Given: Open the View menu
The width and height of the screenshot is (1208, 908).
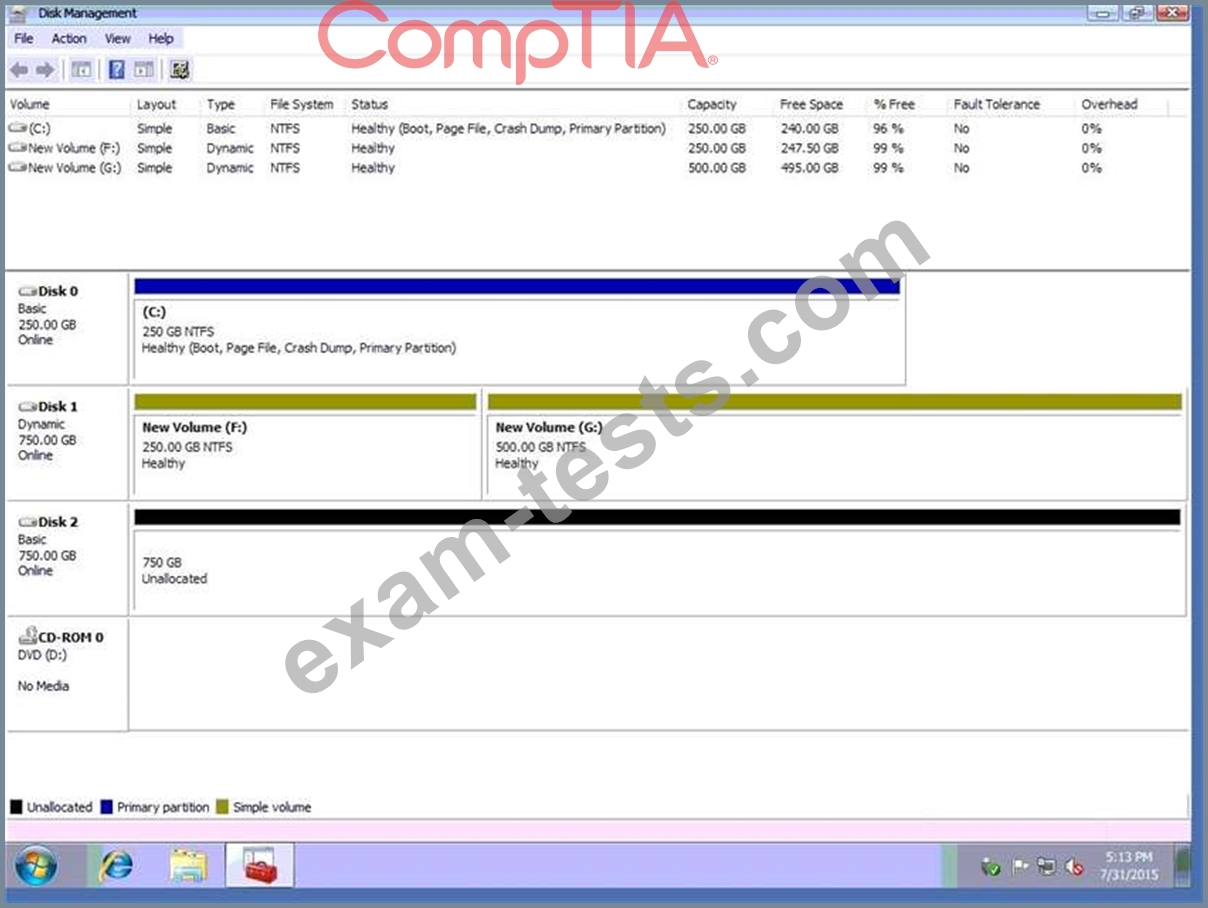Looking at the screenshot, I should 118,38.
